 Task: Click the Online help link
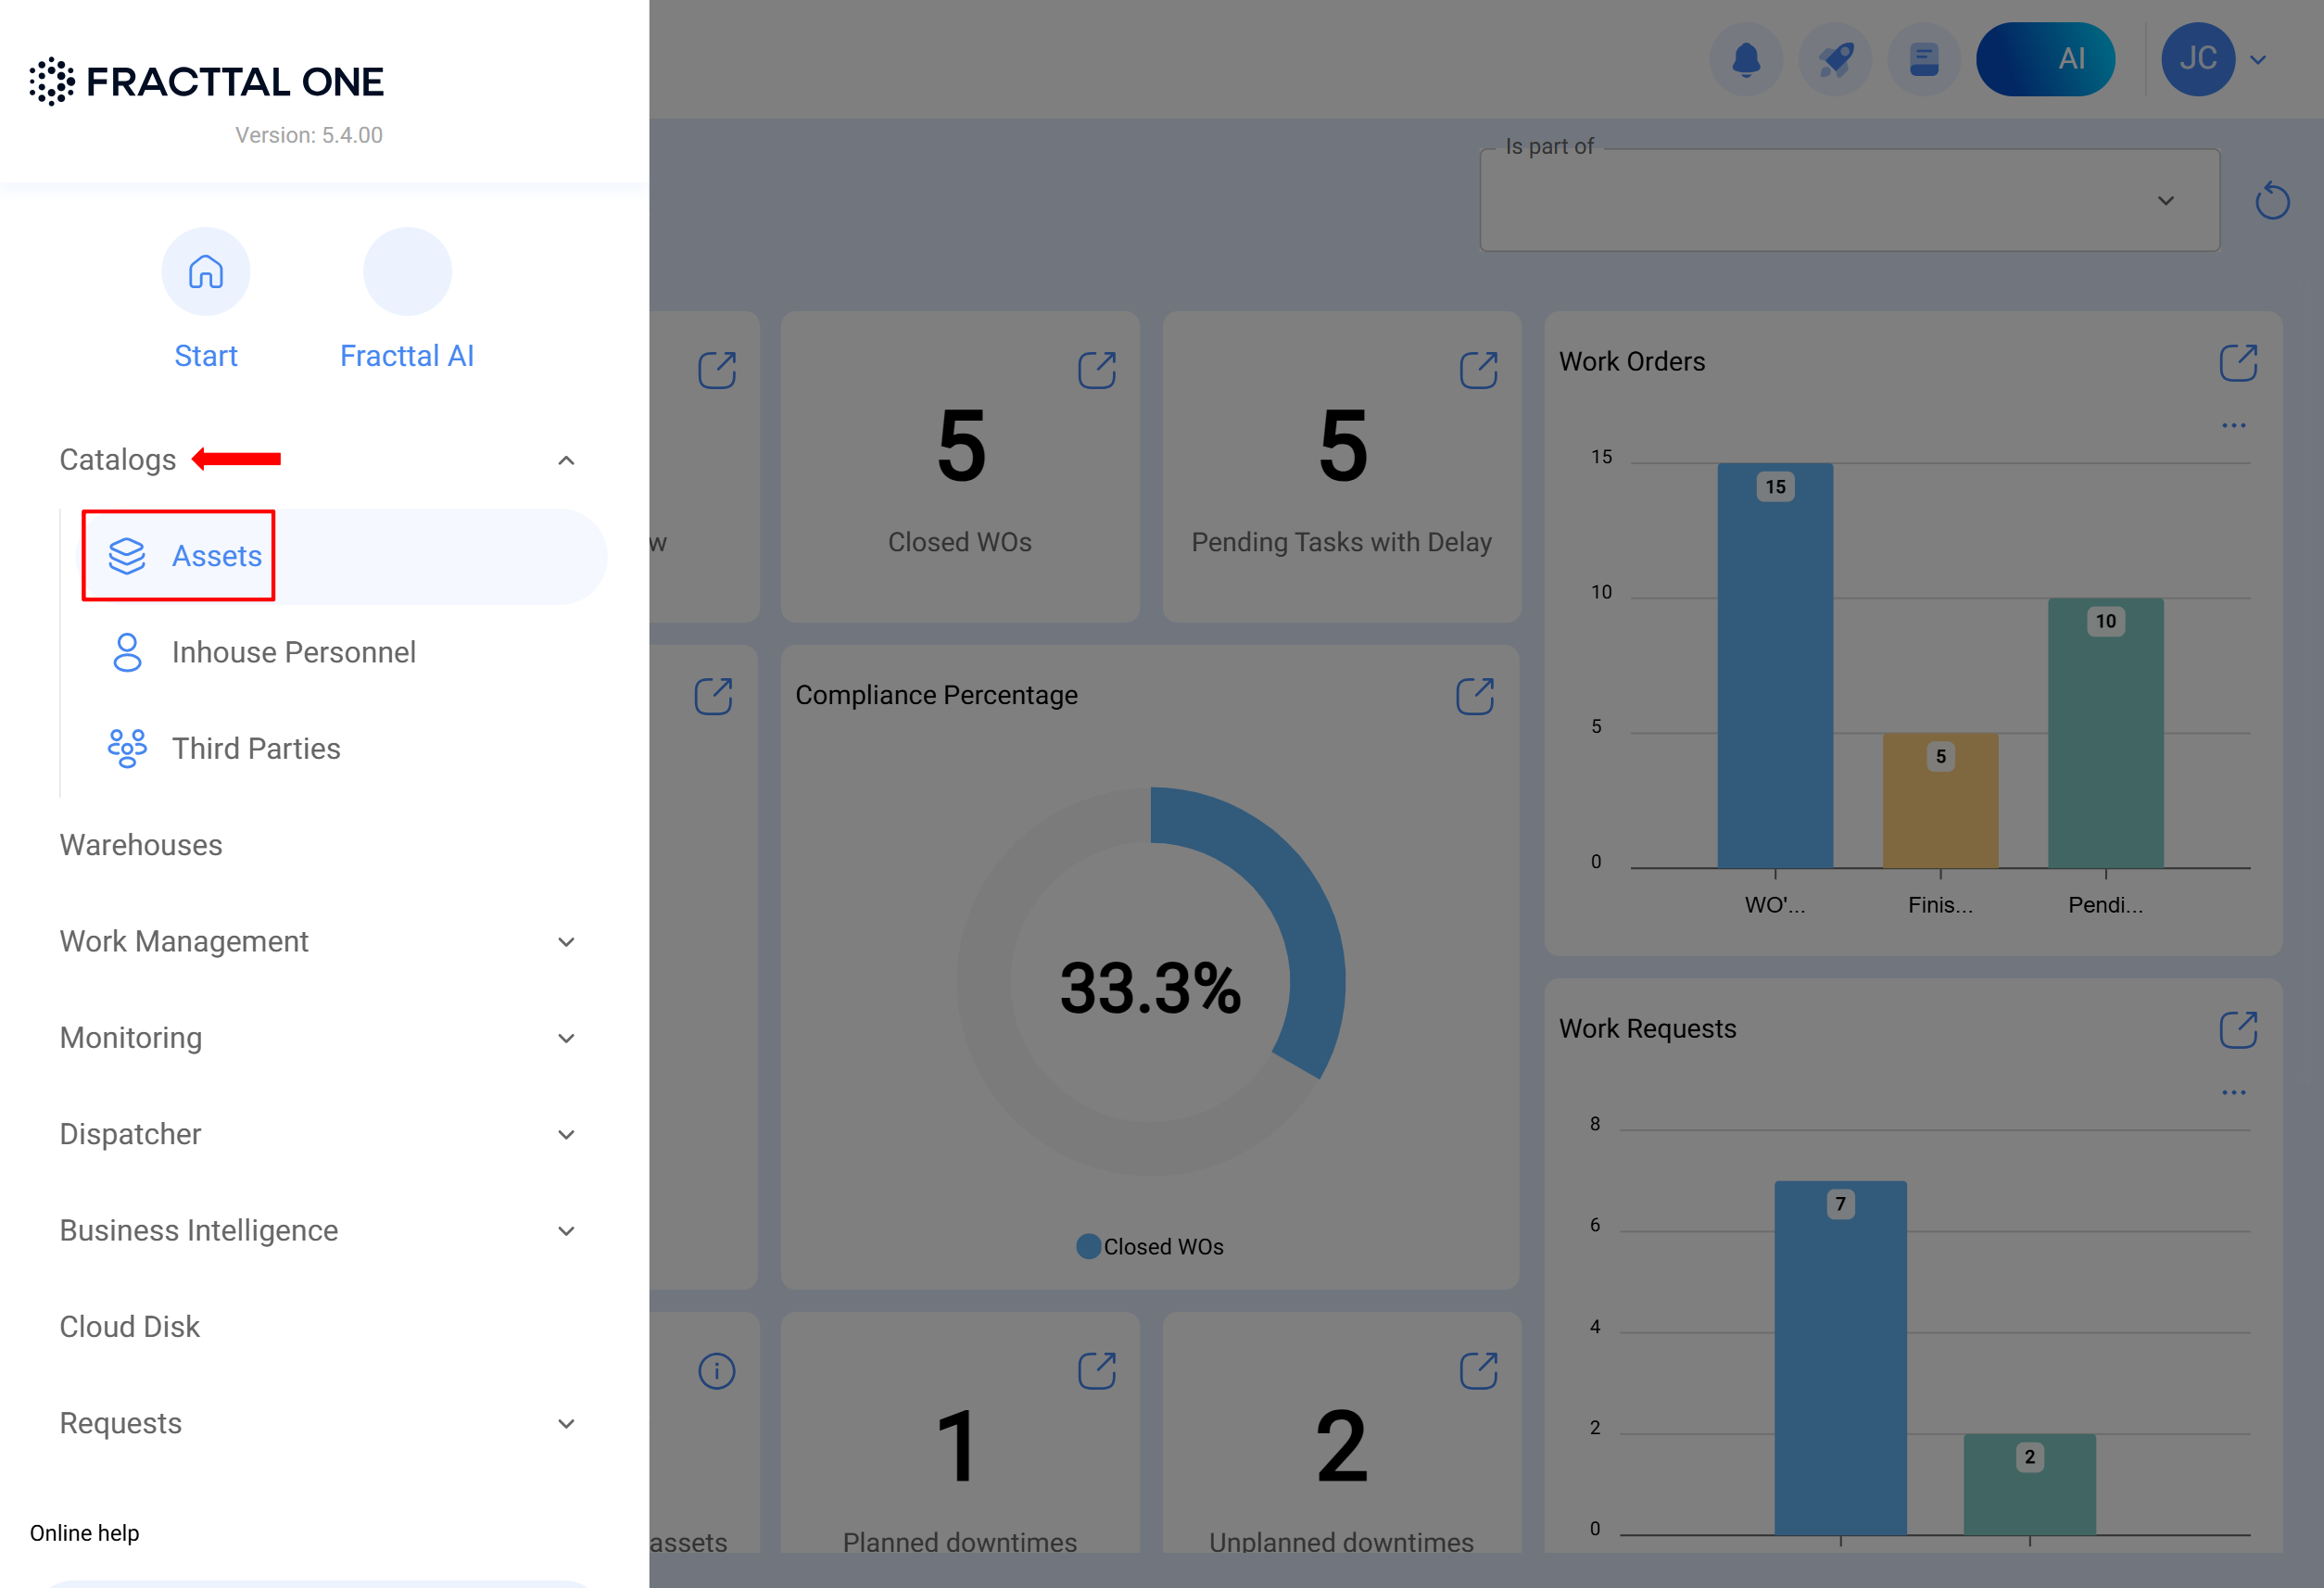tap(84, 1533)
